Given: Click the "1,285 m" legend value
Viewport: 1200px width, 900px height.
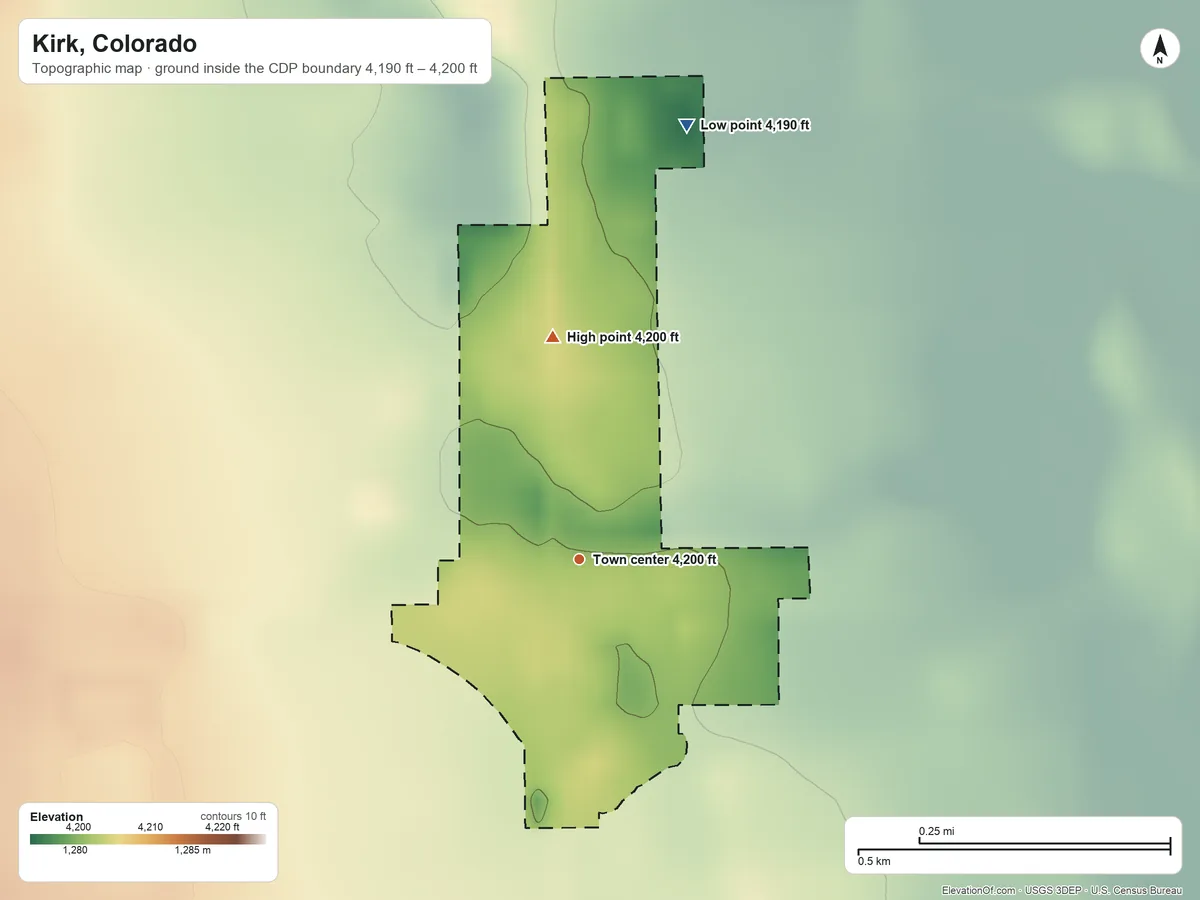Looking at the screenshot, I should click(193, 851).
